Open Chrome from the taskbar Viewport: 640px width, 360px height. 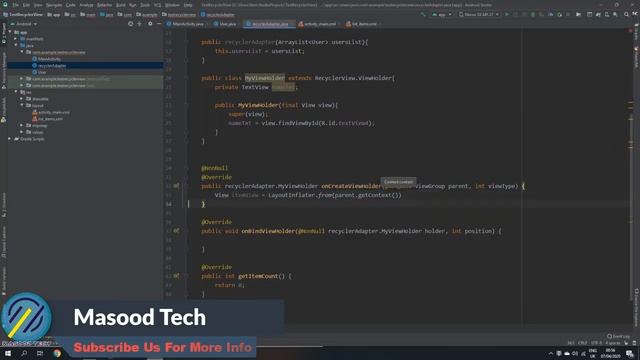57,353
